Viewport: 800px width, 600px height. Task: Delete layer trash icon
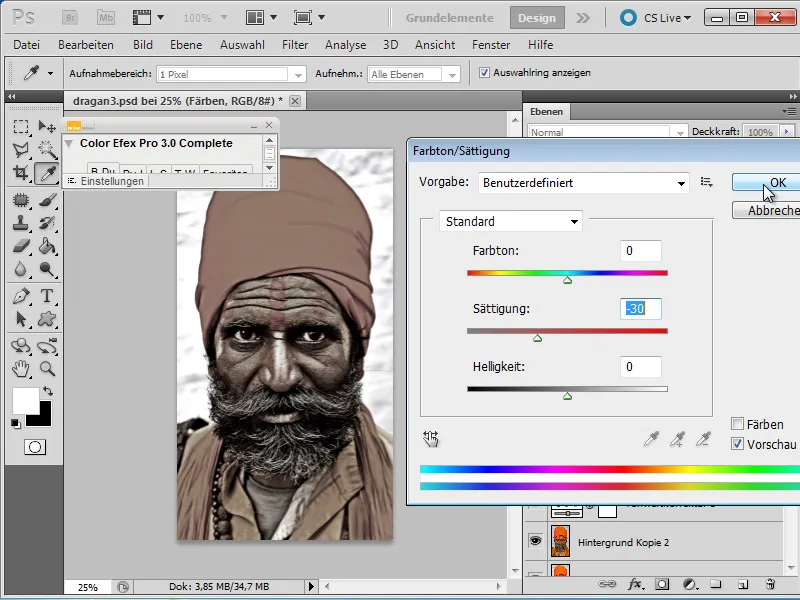(x=770, y=584)
